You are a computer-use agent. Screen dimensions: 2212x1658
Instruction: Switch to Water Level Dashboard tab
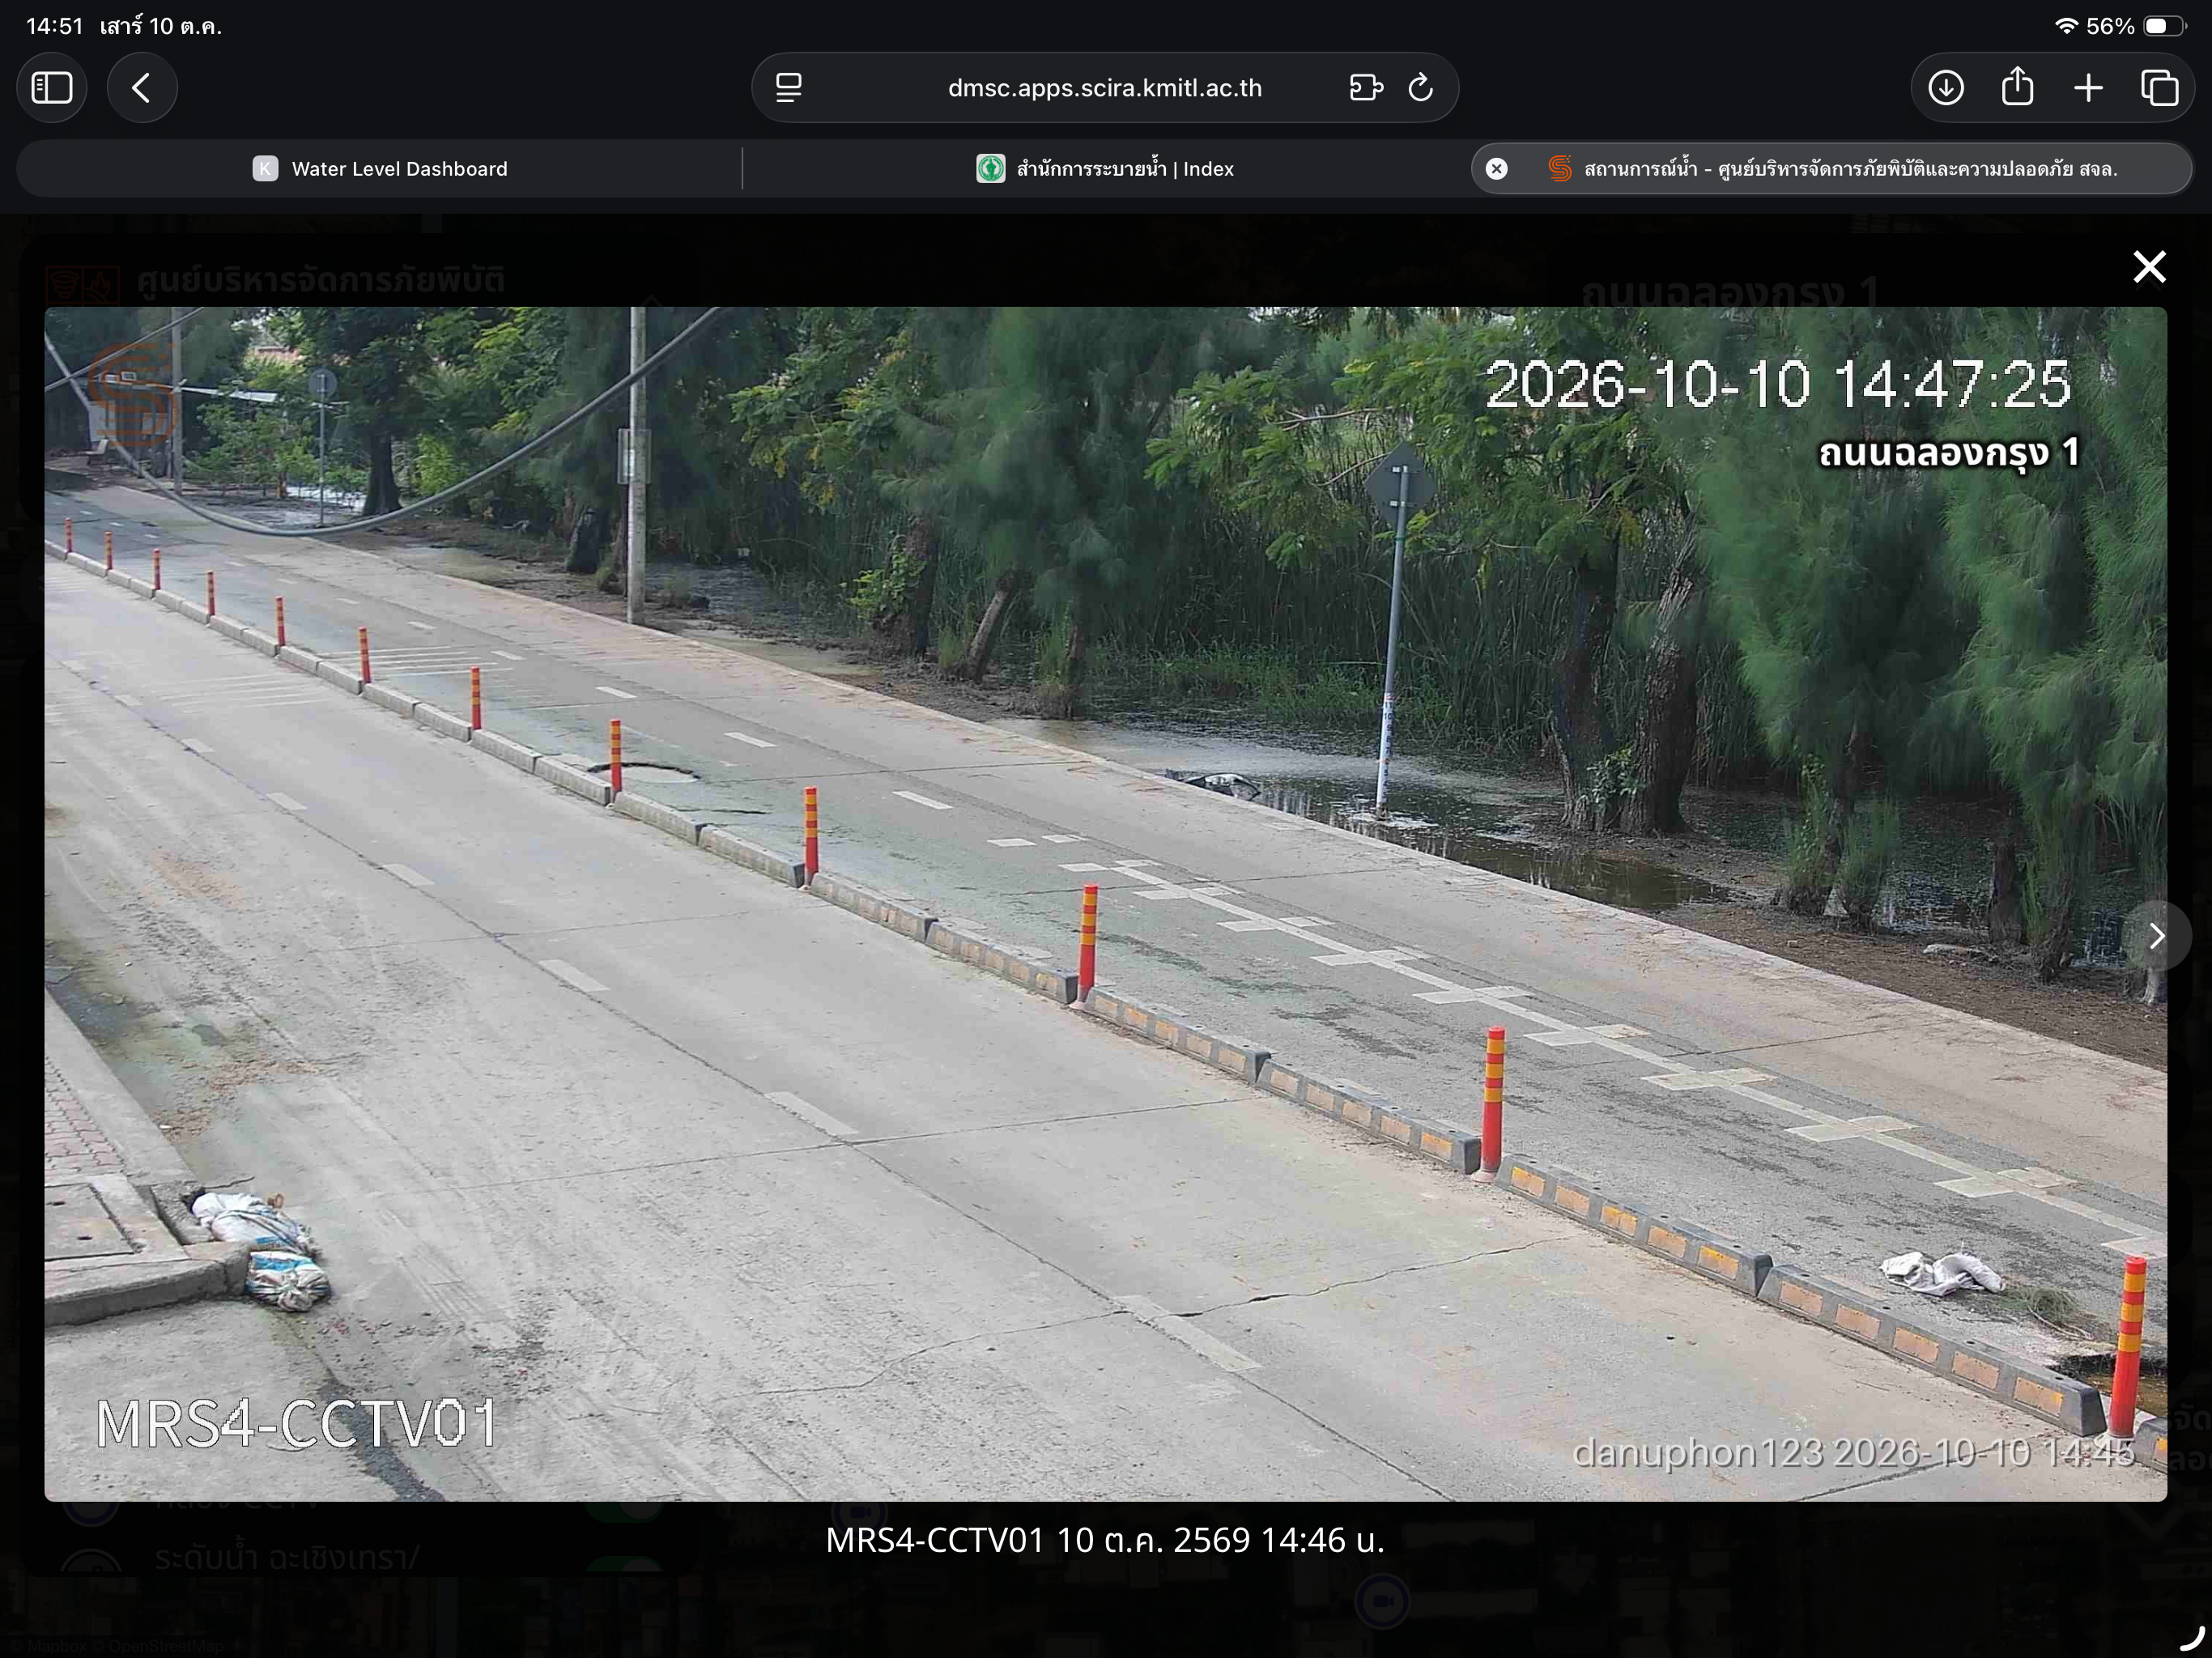[x=379, y=169]
